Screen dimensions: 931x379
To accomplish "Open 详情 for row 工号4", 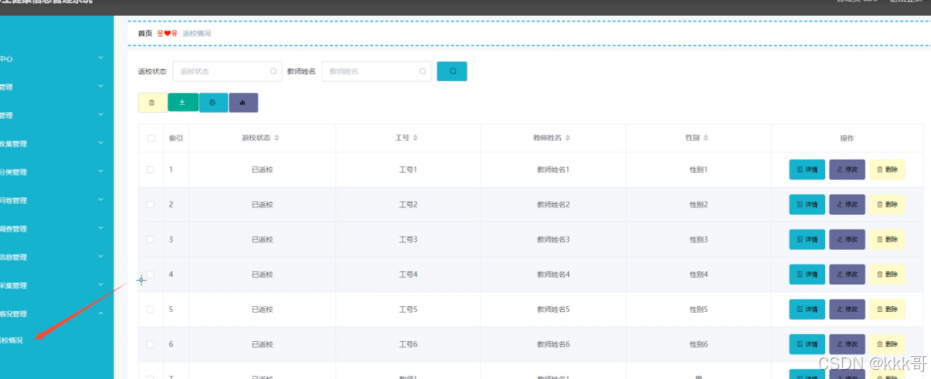I will [807, 274].
